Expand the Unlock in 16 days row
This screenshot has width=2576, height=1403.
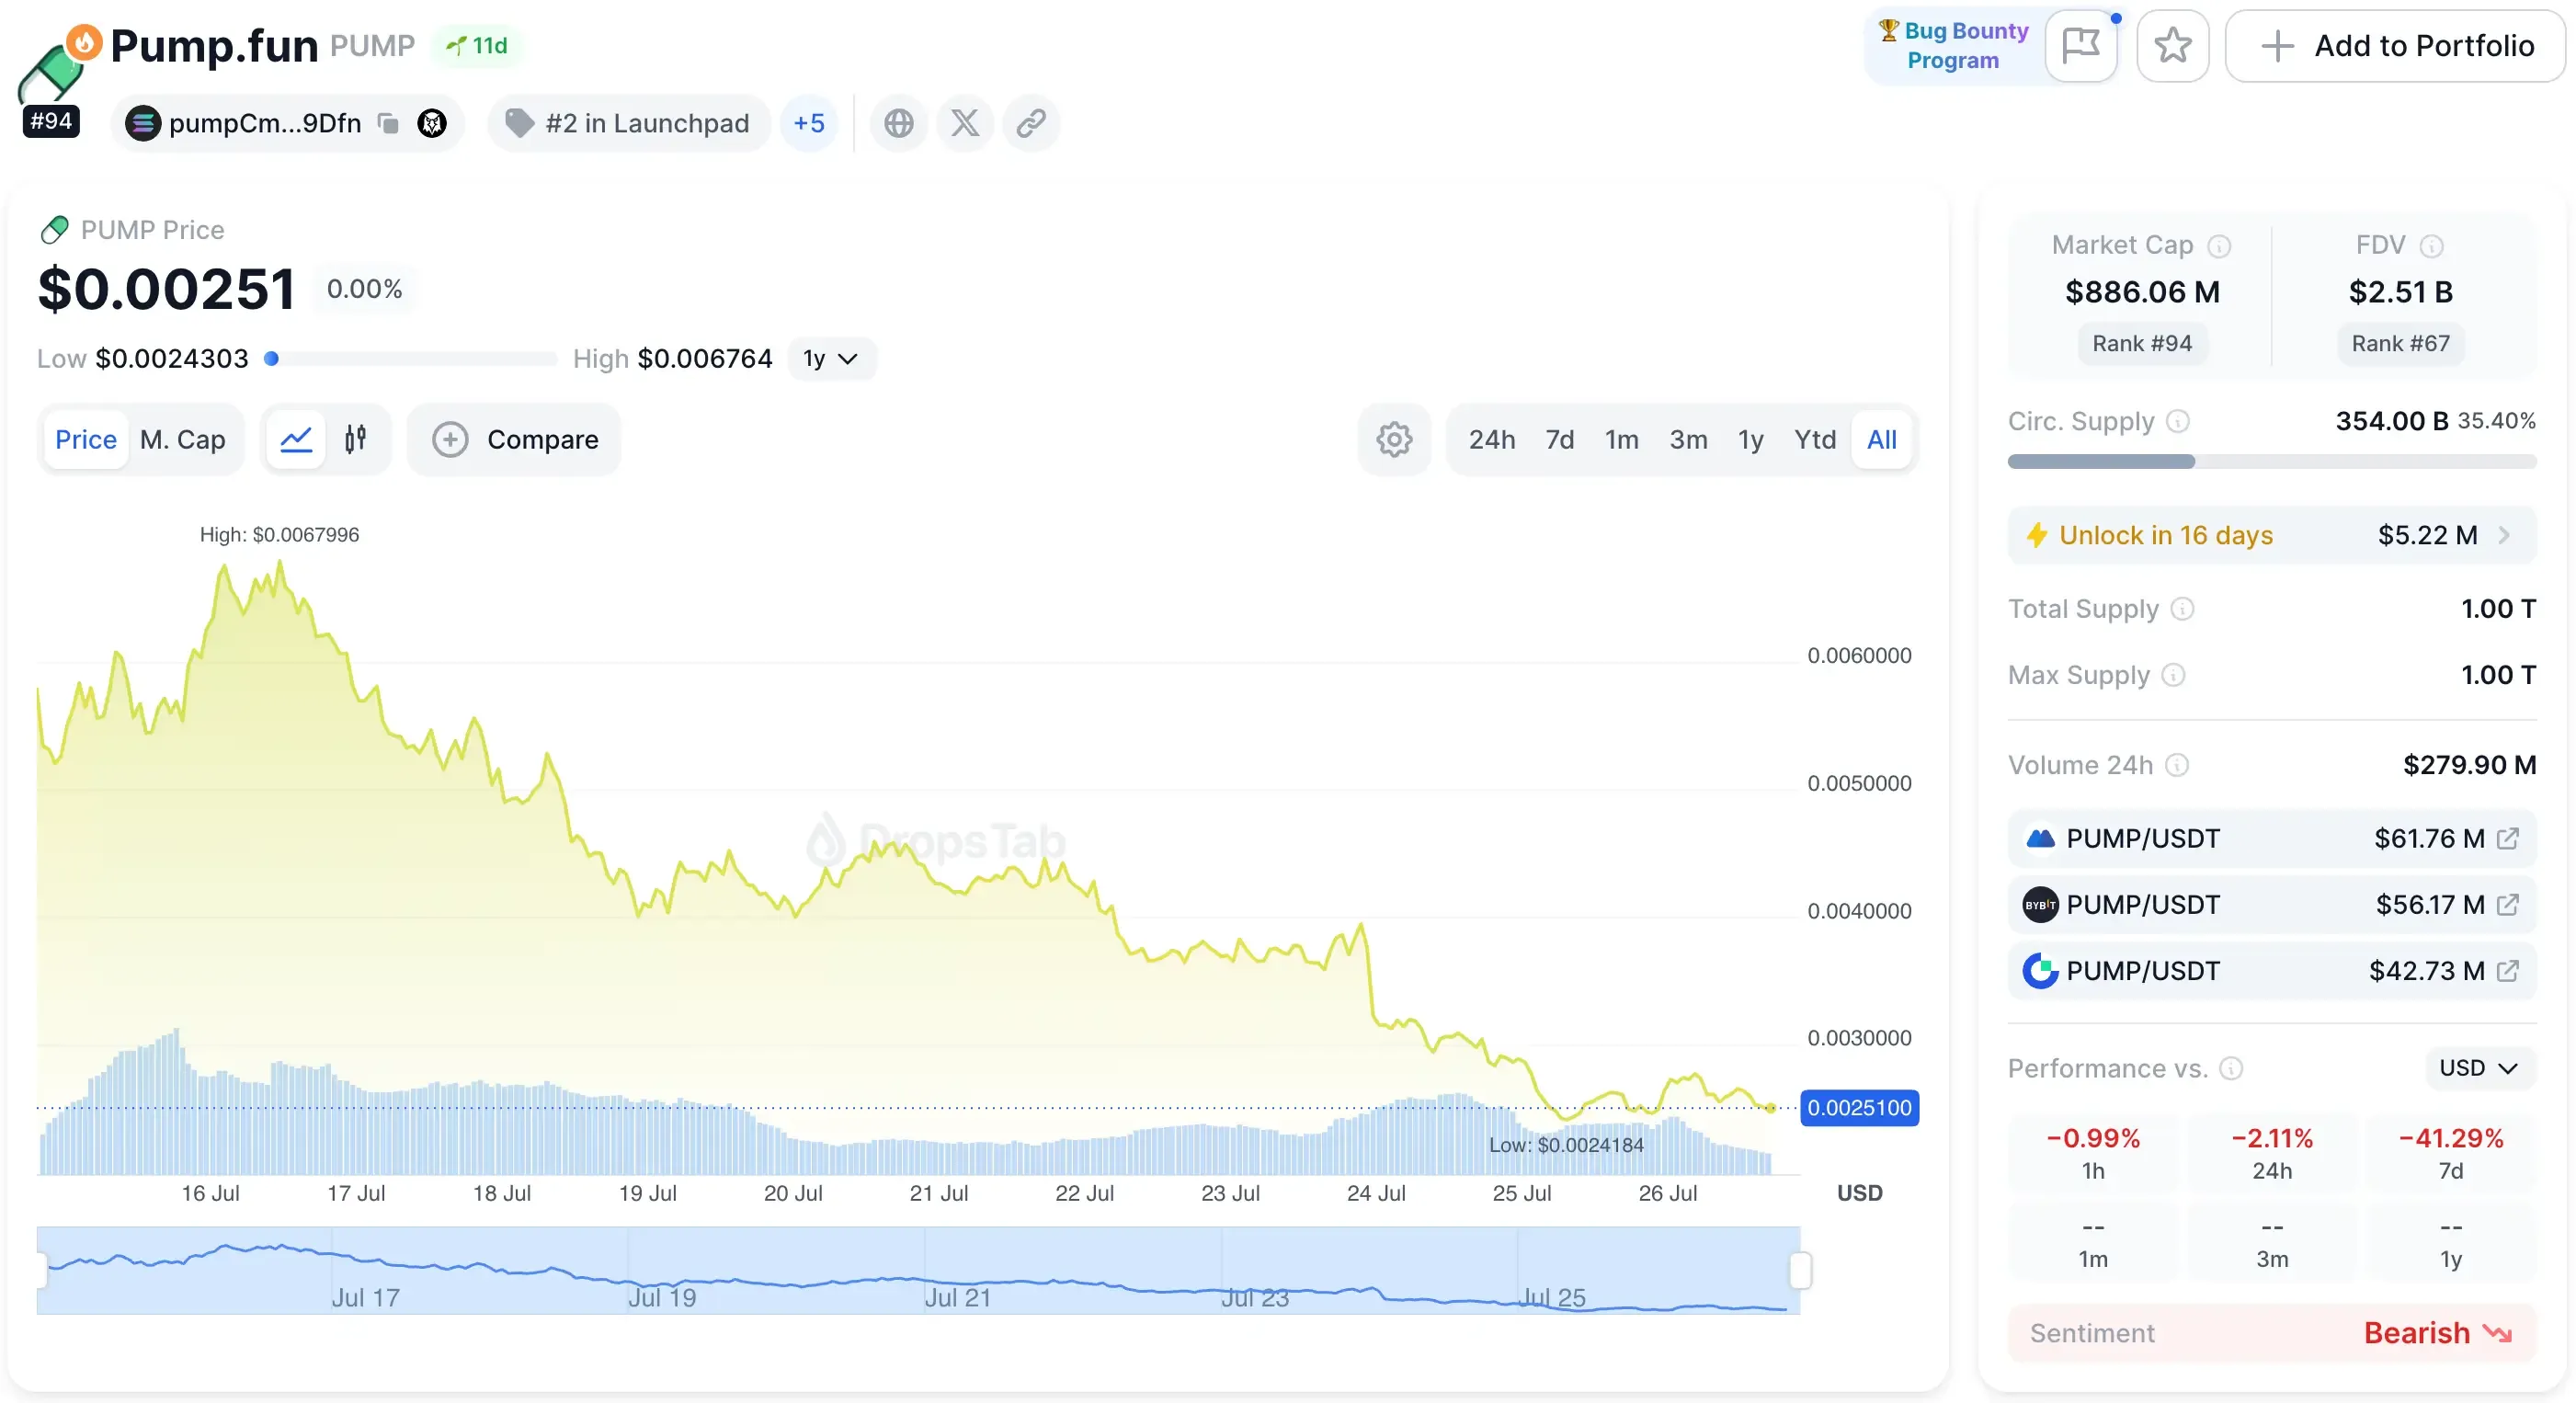[2271, 535]
